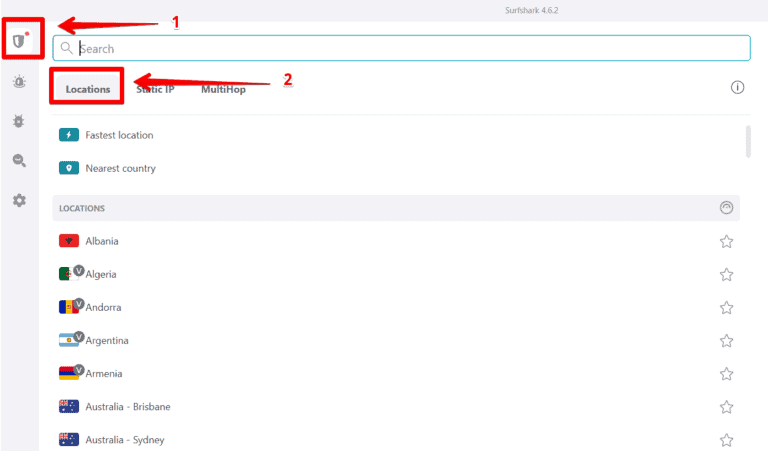Open Settings gear in sidebar

19,201
